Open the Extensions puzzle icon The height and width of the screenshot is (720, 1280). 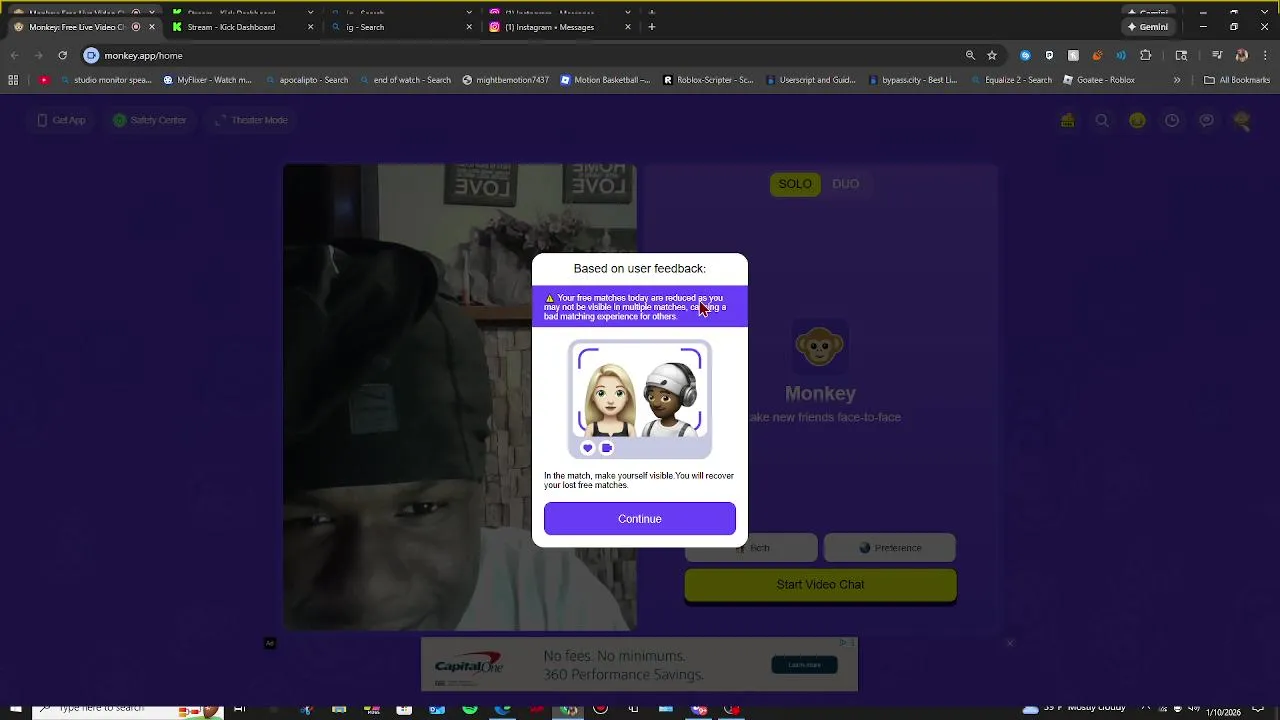(x=1146, y=56)
